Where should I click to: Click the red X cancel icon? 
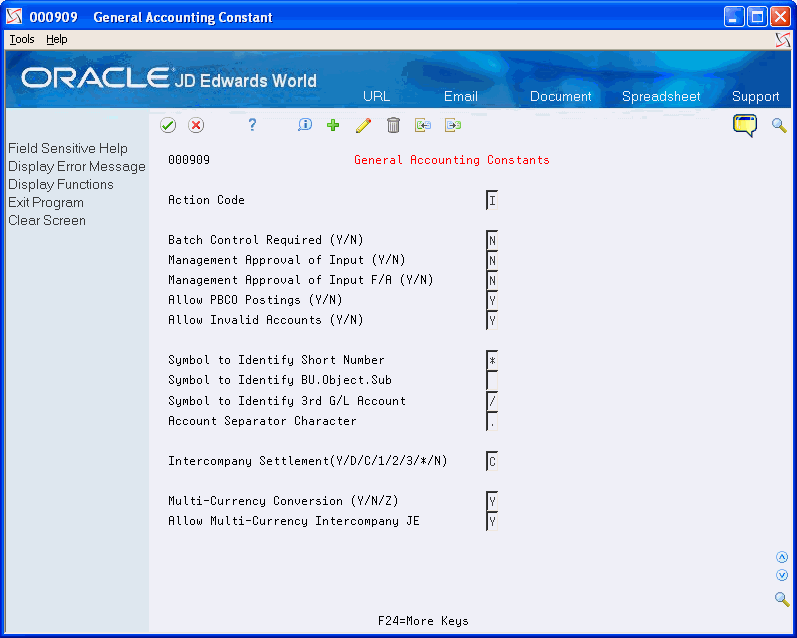click(196, 125)
